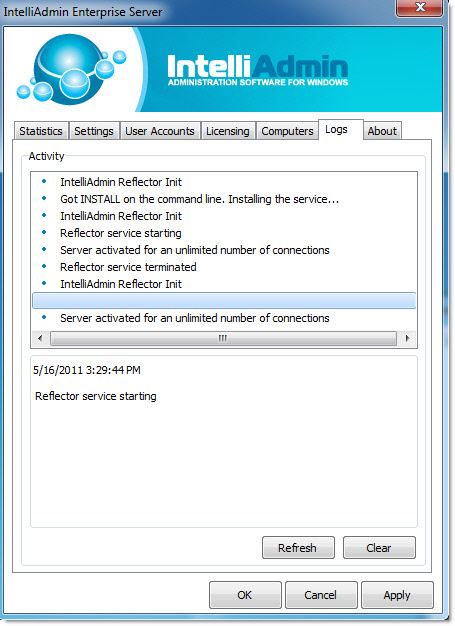Select the 'Reflector service terminated' log entry
Screen dimensions: 455x626
[224, 267]
